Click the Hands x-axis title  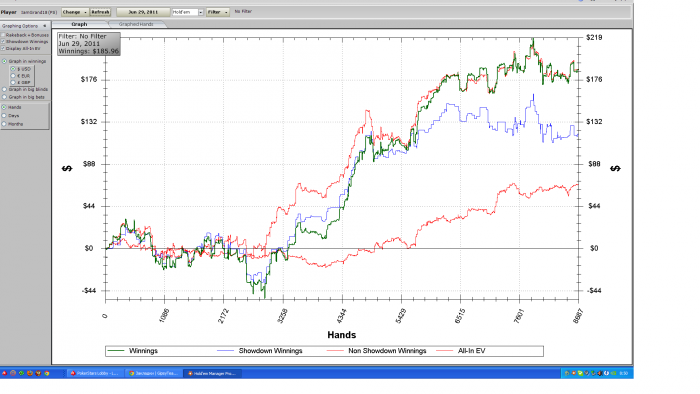(x=342, y=335)
